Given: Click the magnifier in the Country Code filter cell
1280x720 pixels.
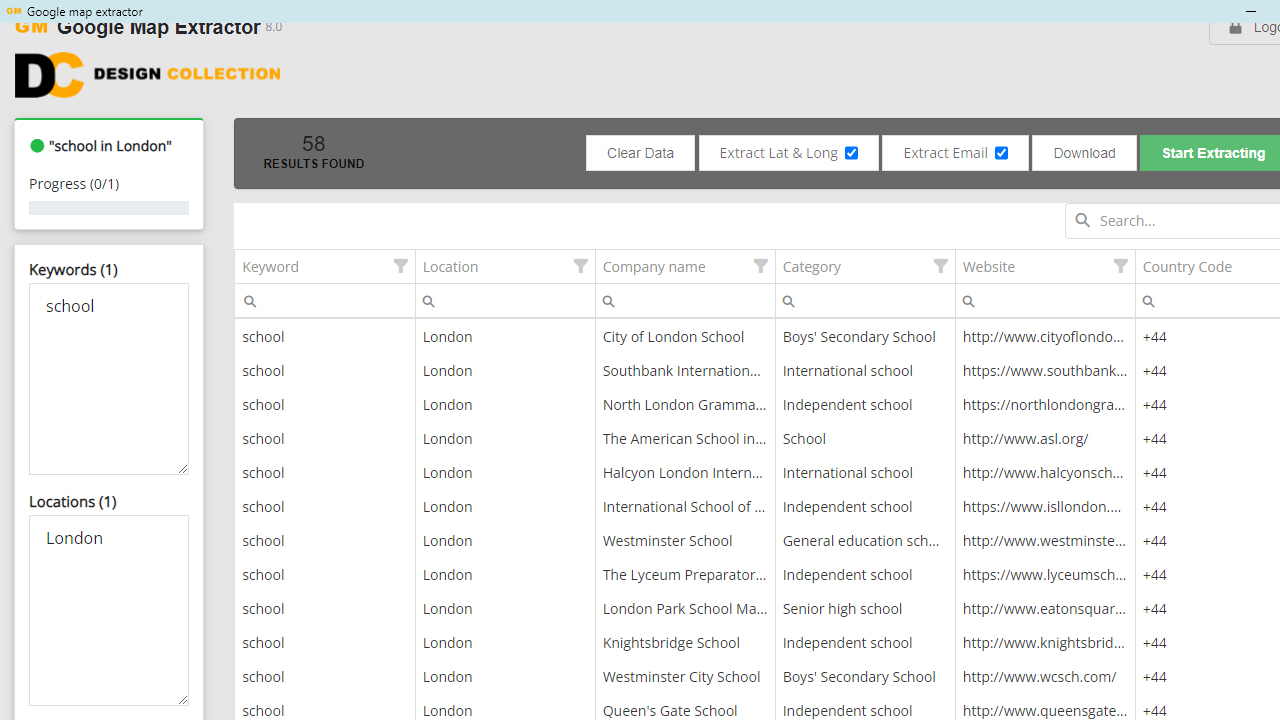Looking at the screenshot, I should coord(1146,301).
